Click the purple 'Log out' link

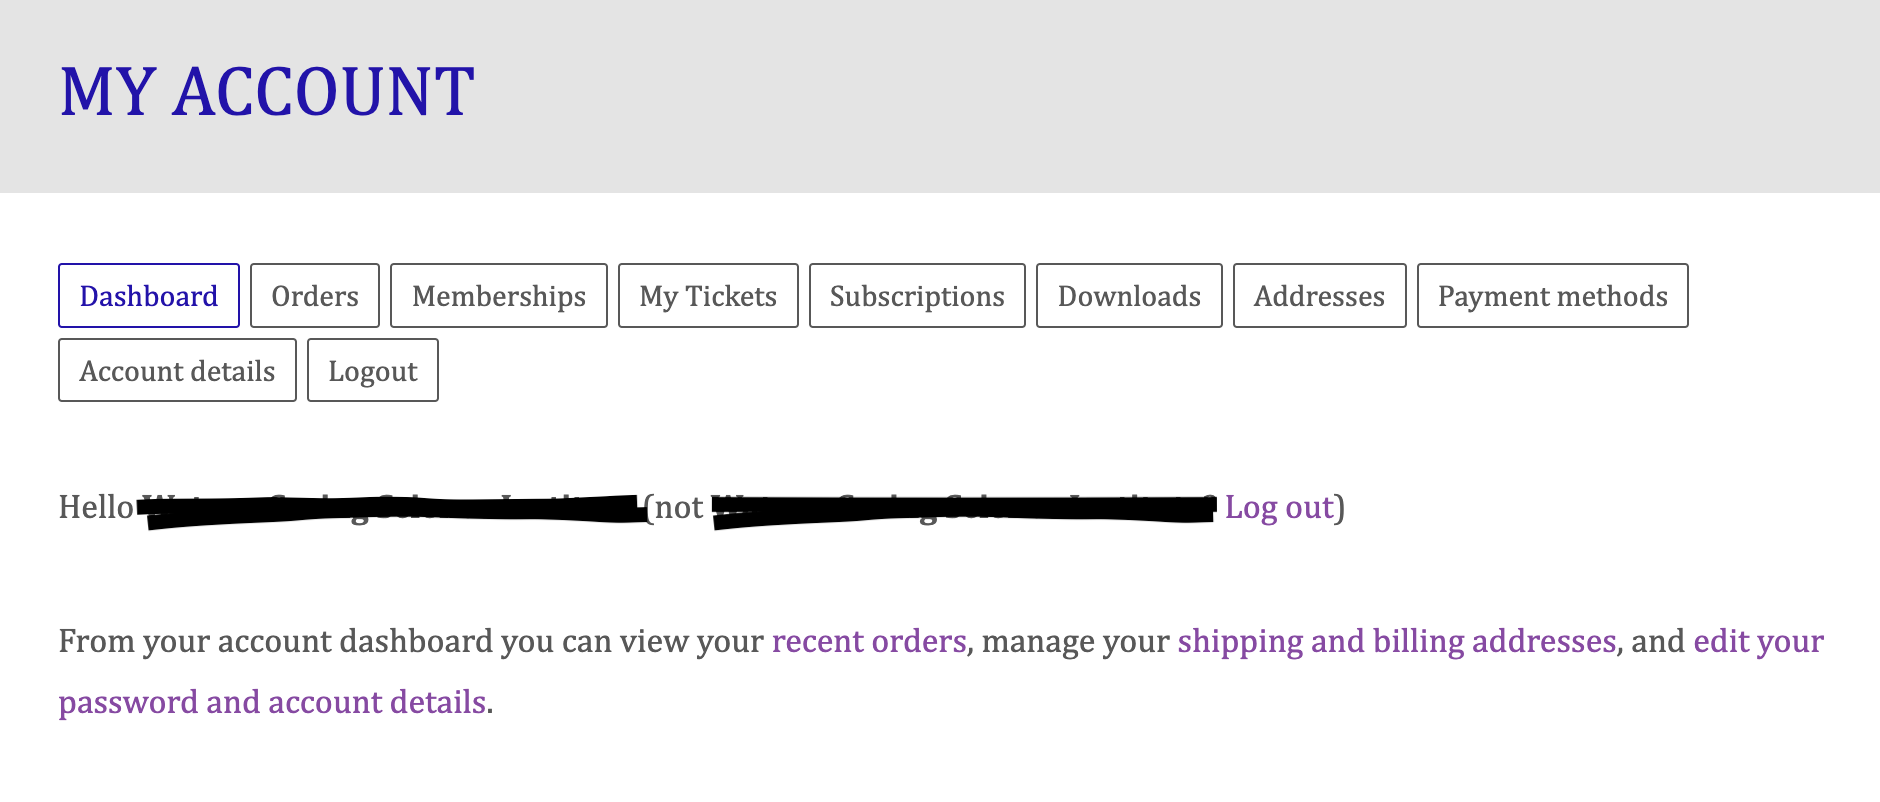(1279, 508)
